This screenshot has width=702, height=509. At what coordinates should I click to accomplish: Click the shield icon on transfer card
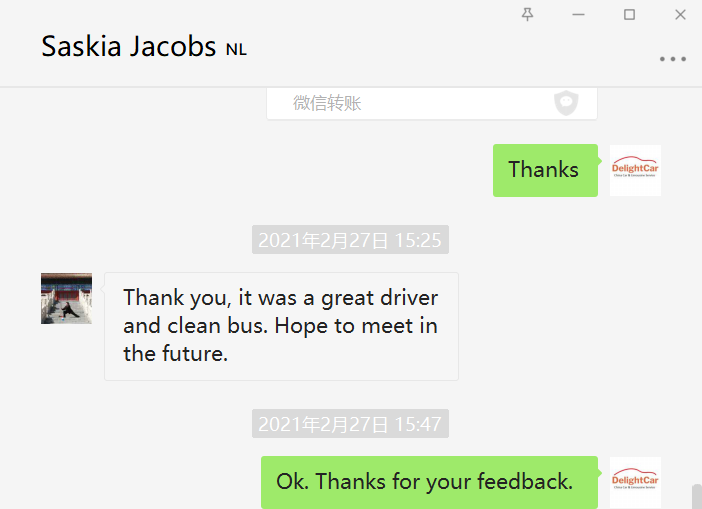tap(566, 103)
